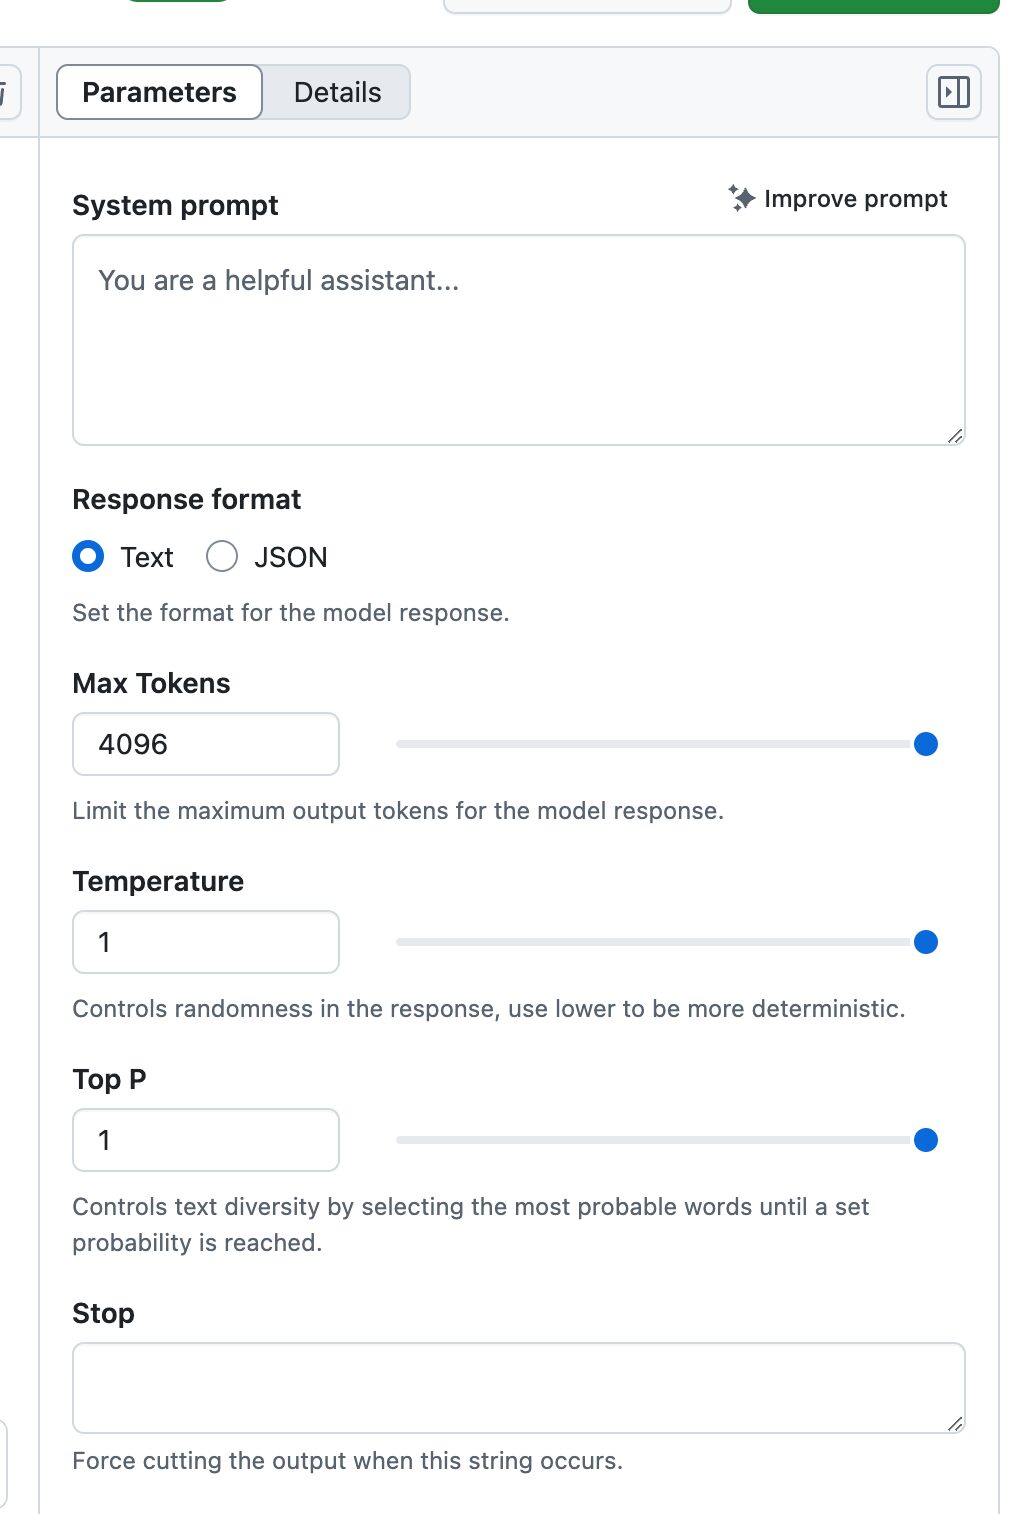Screen dimensions: 1032x1514
Task: Click the Top P slider handle
Action: pyautogui.click(x=926, y=1140)
